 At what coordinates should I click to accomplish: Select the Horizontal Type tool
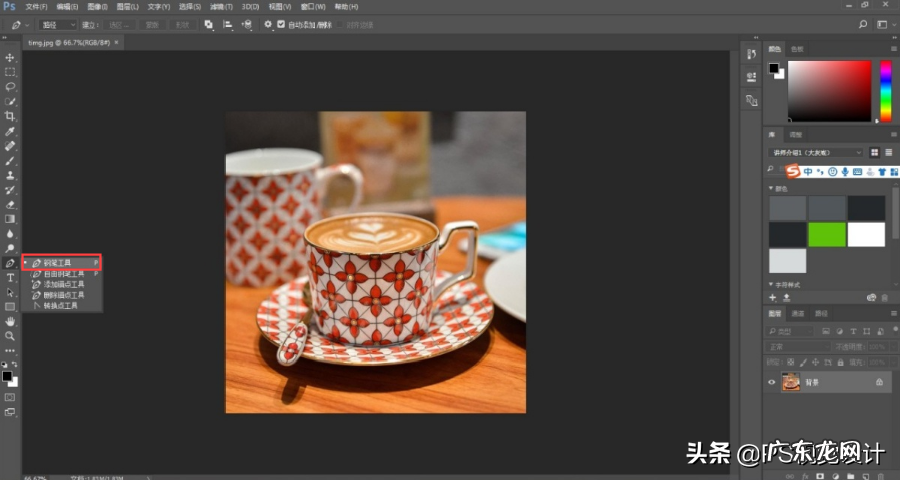10,277
